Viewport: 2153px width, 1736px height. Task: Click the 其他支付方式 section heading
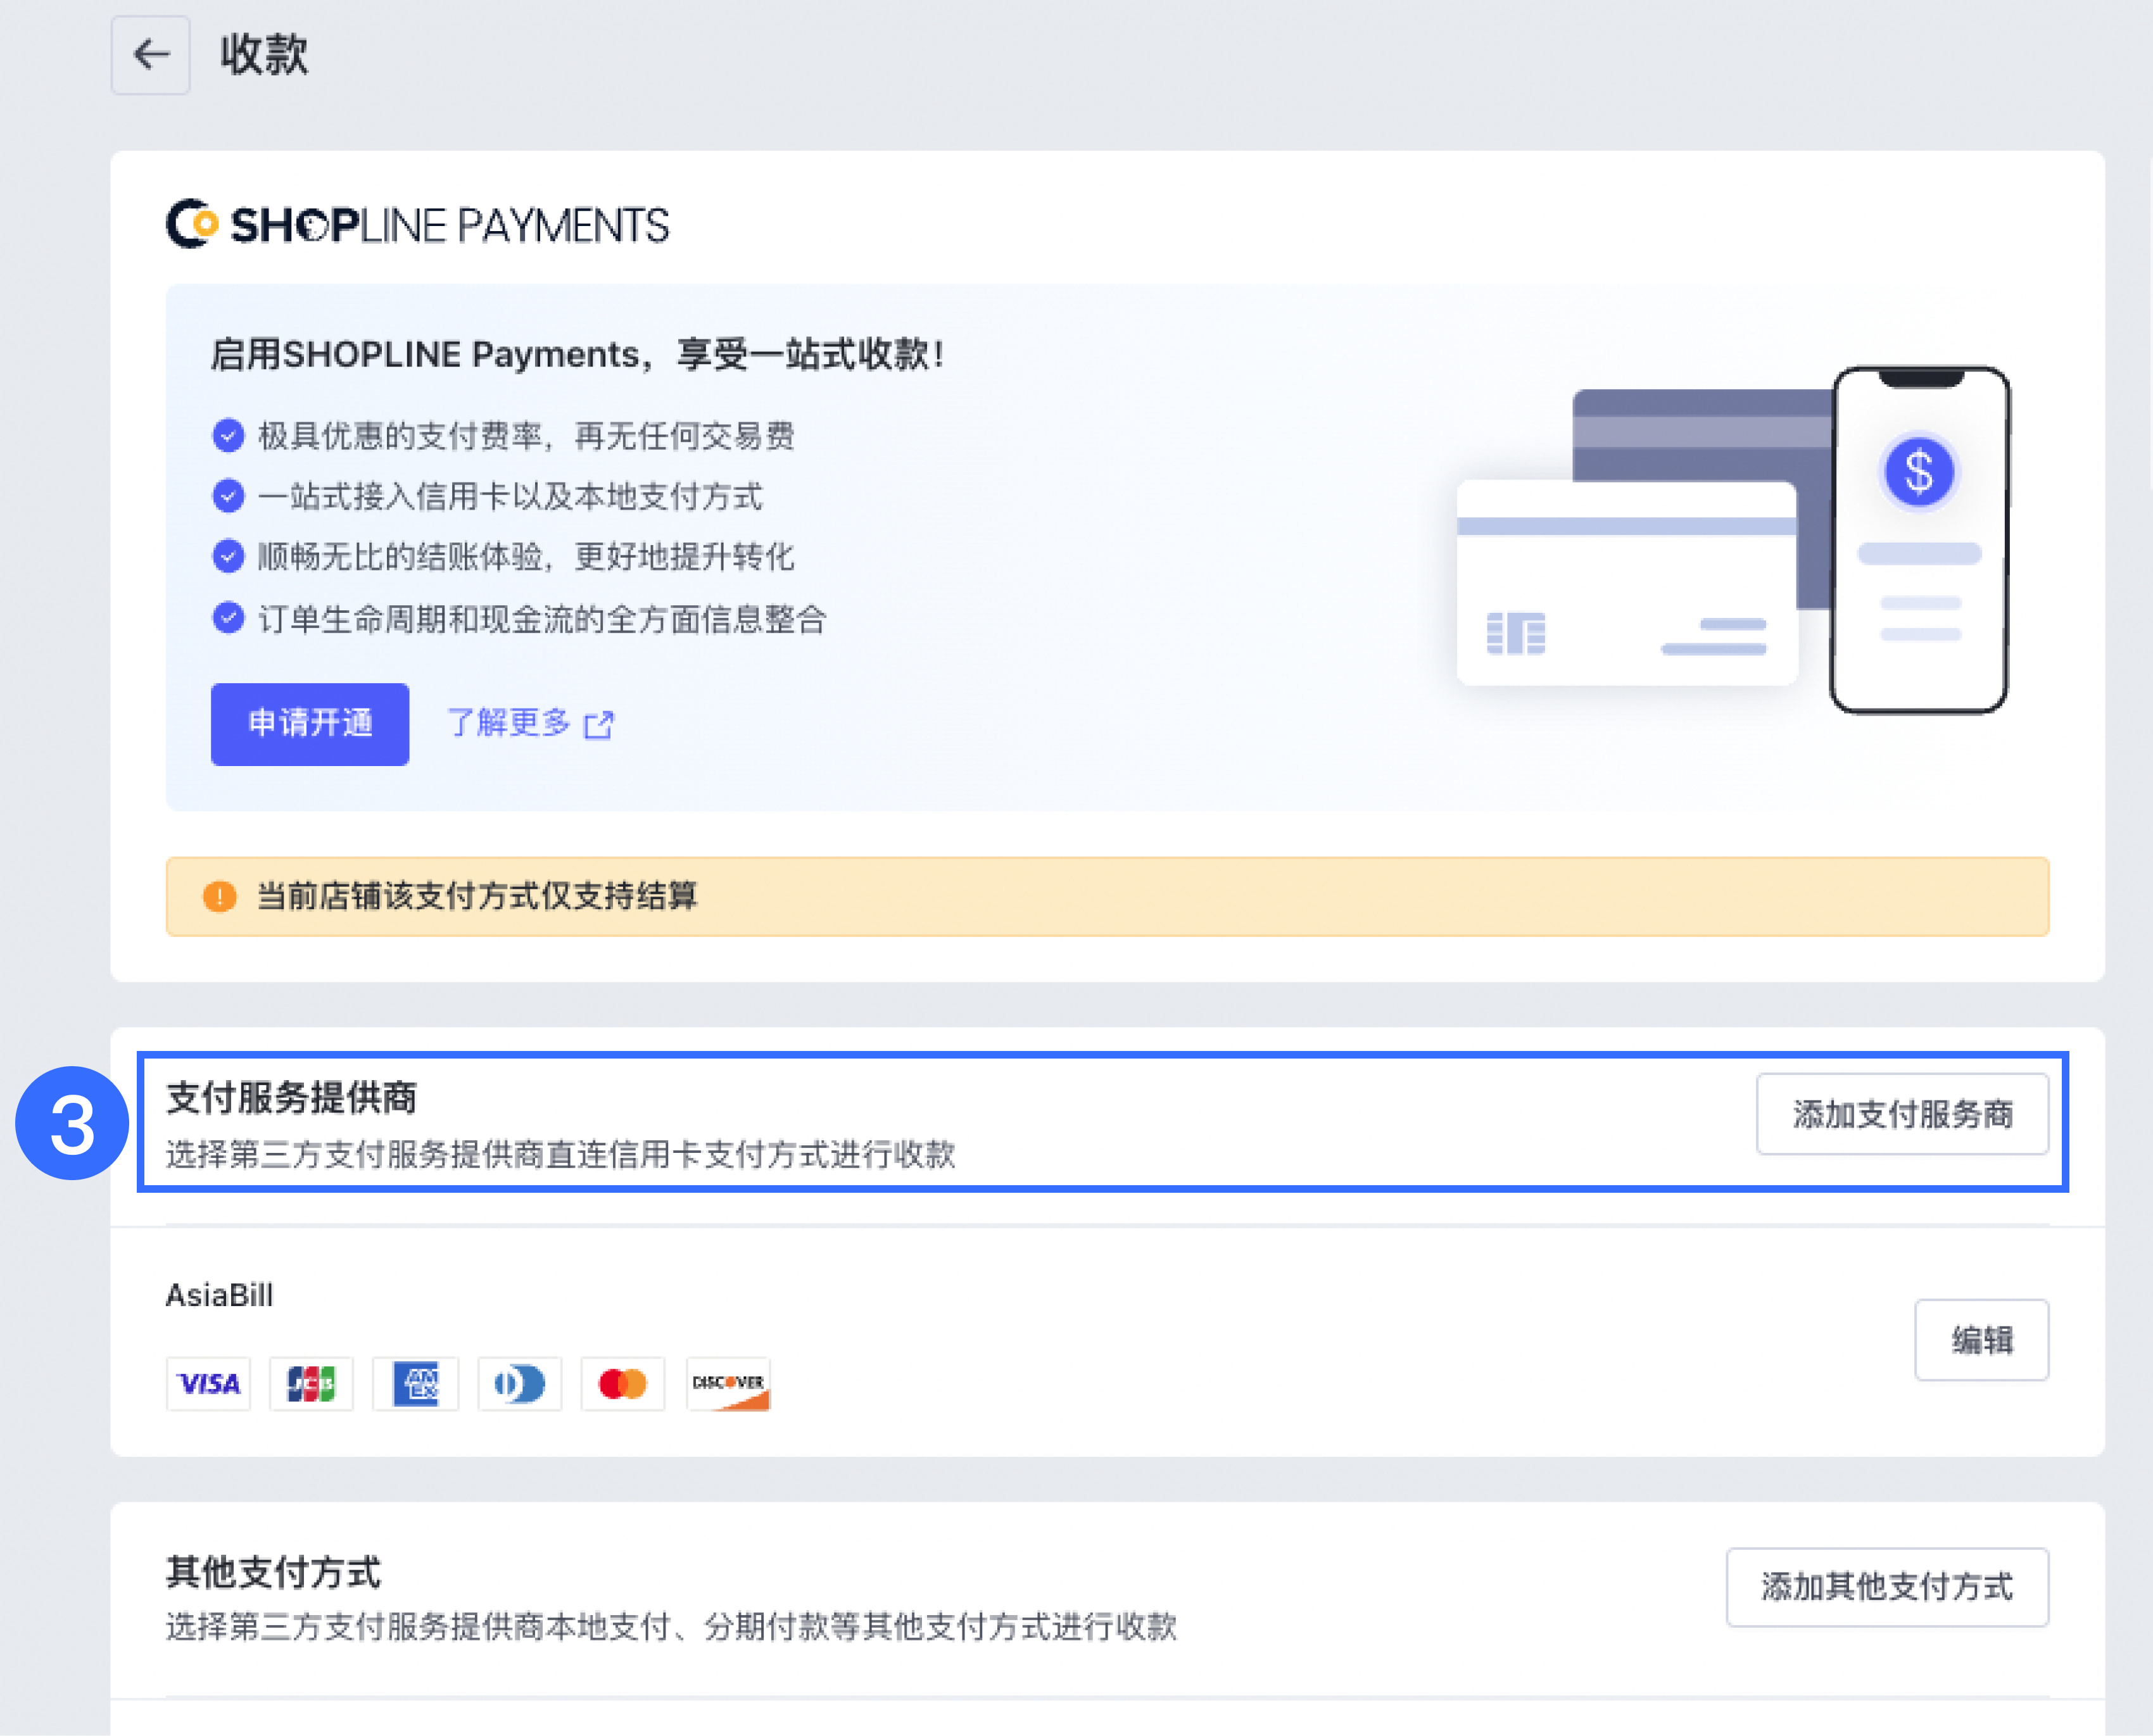tap(273, 1572)
